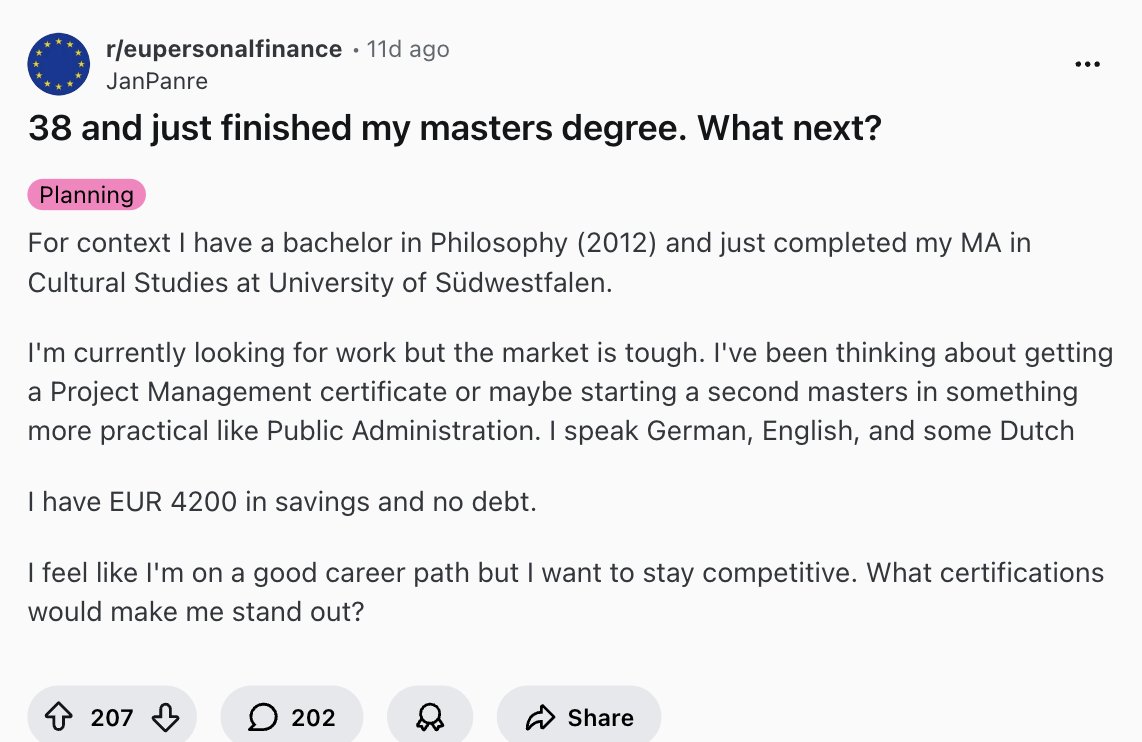
Task: Click the speech bubble comments icon
Action: [x=263, y=717]
